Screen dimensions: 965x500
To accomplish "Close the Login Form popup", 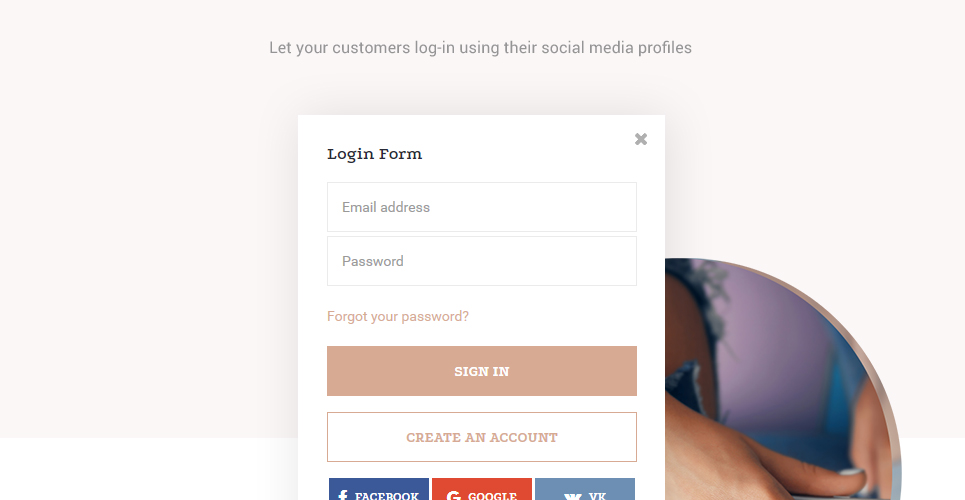I will point(641,139).
